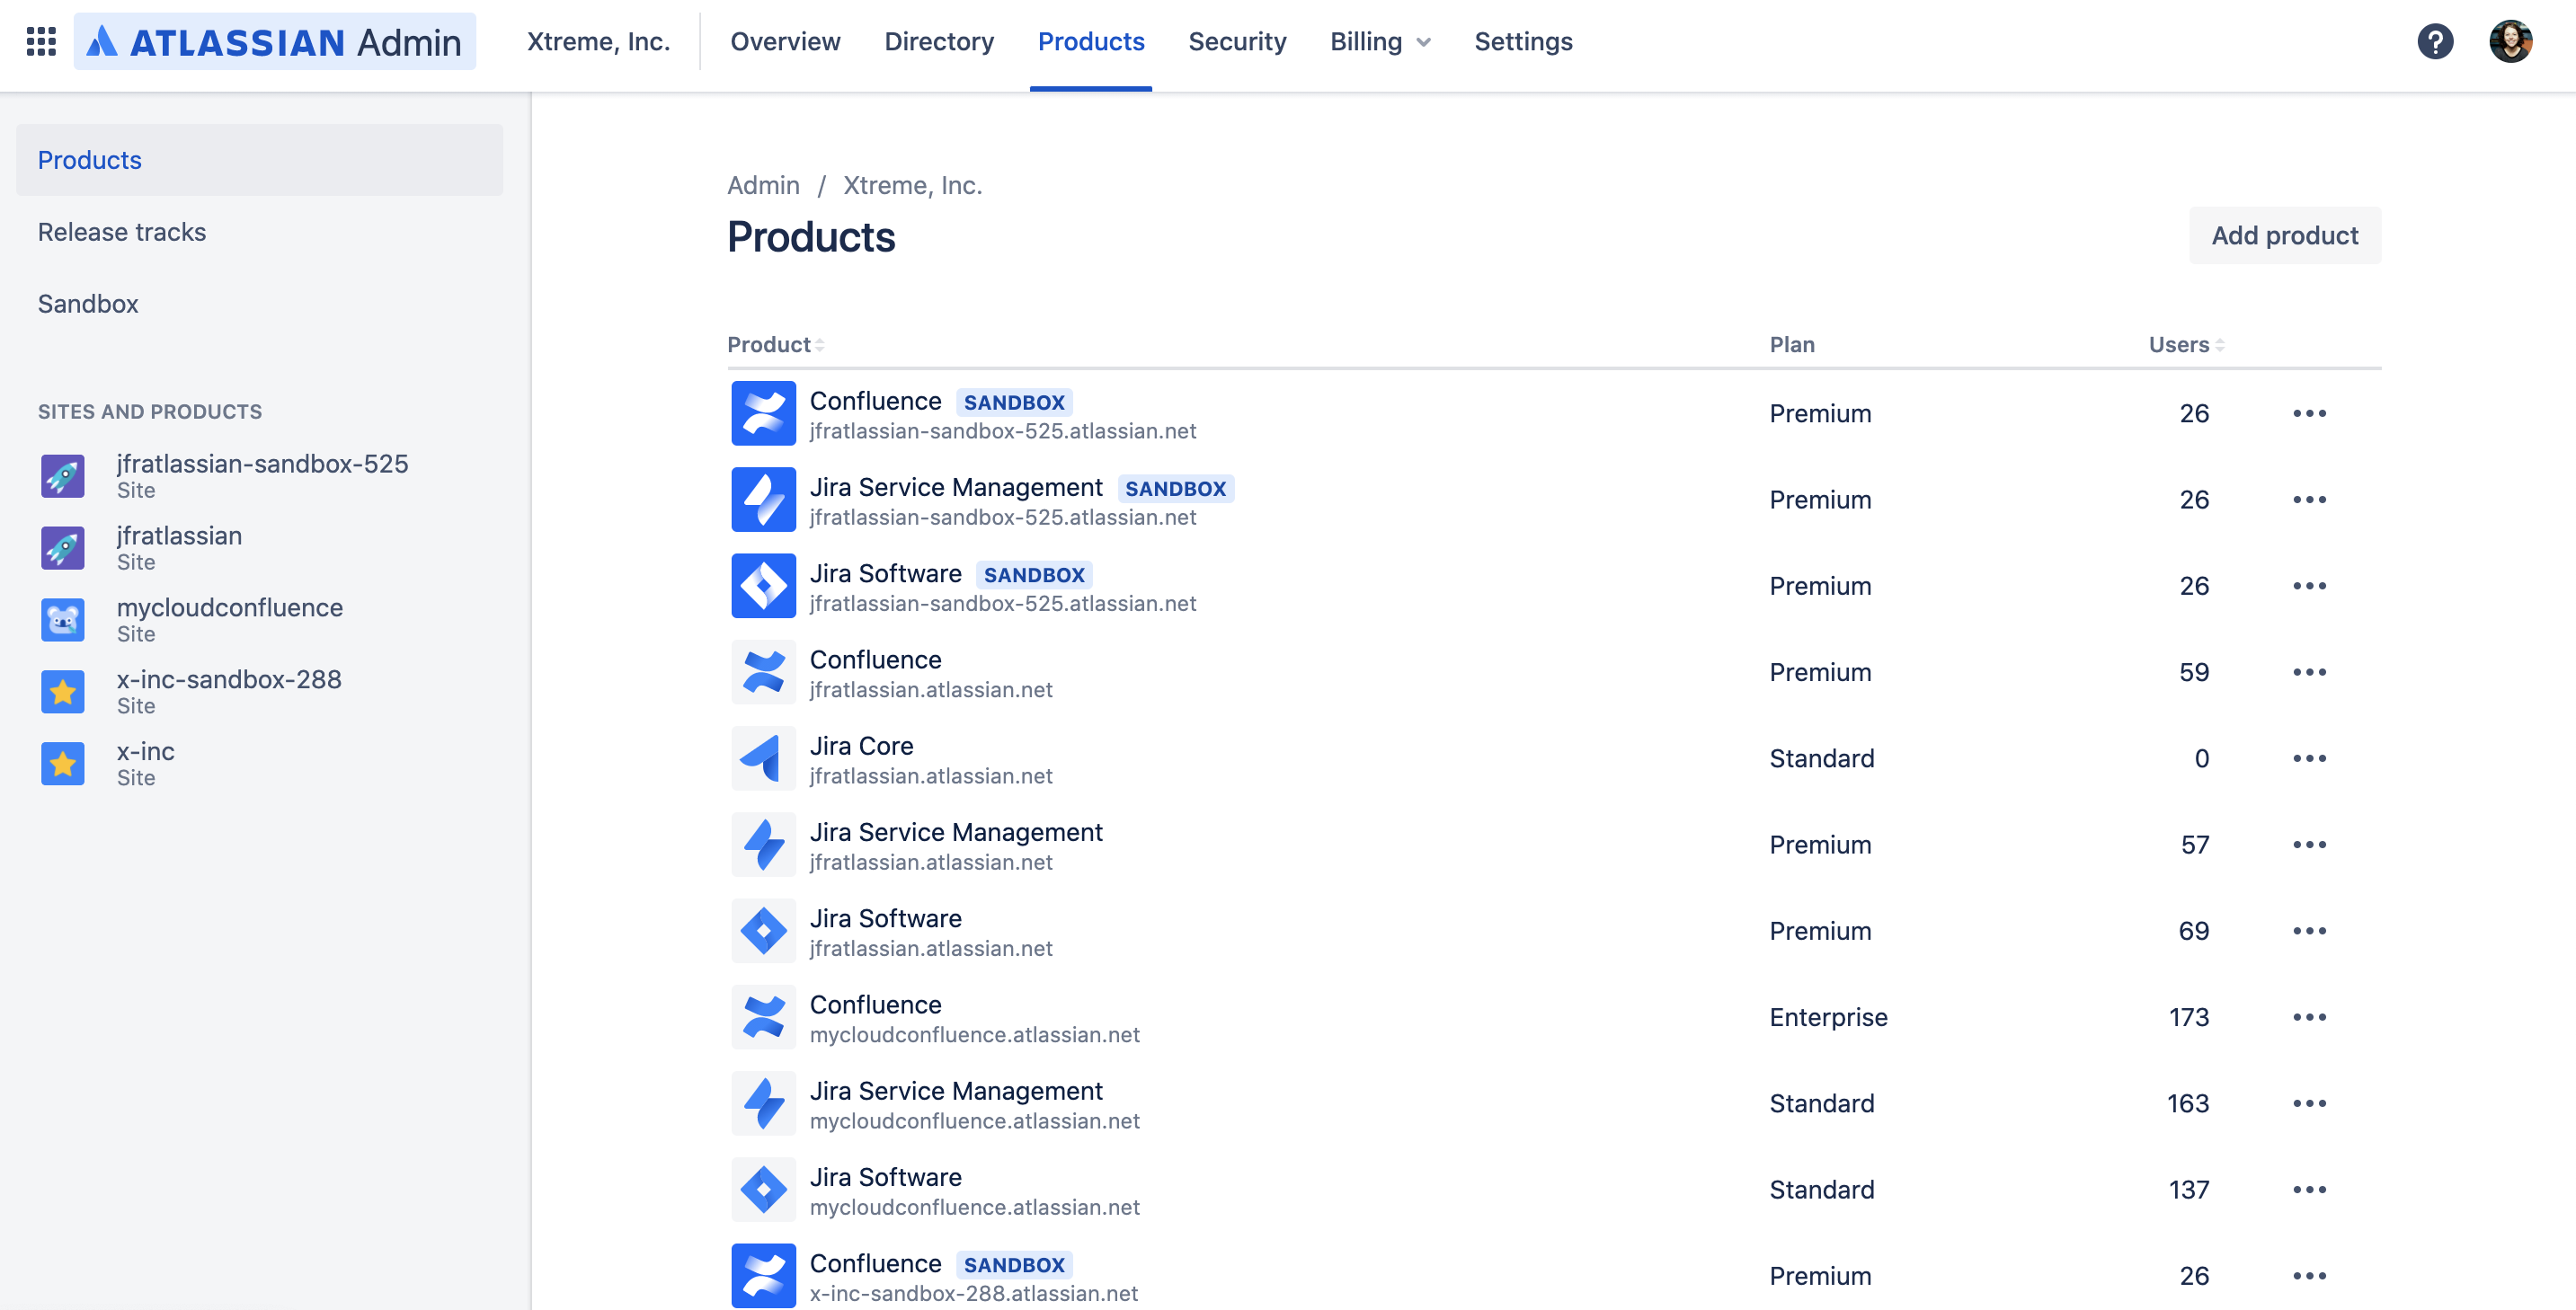
Task: Click the Add product button
Action: [2284, 235]
